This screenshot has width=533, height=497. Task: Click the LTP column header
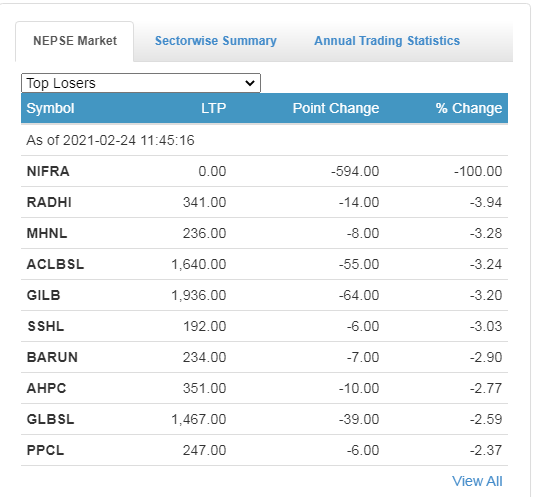click(213, 108)
